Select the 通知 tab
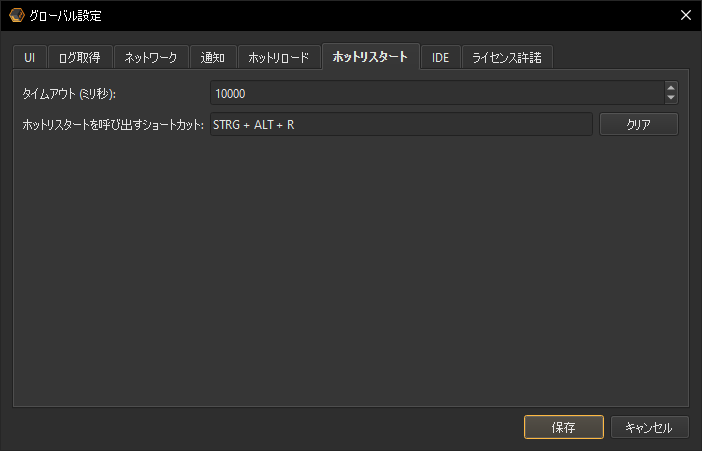The height and width of the screenshot is (451, 702). point(213,57)
